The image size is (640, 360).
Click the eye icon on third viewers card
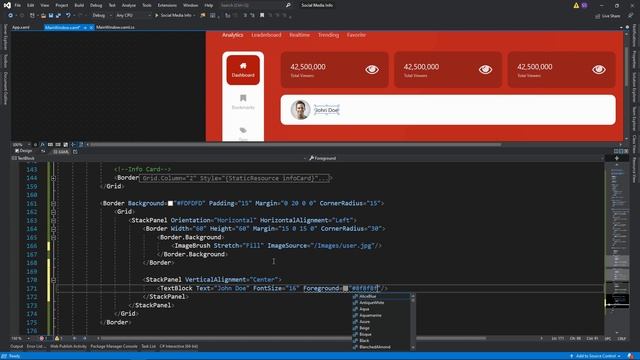pos(599,70)
